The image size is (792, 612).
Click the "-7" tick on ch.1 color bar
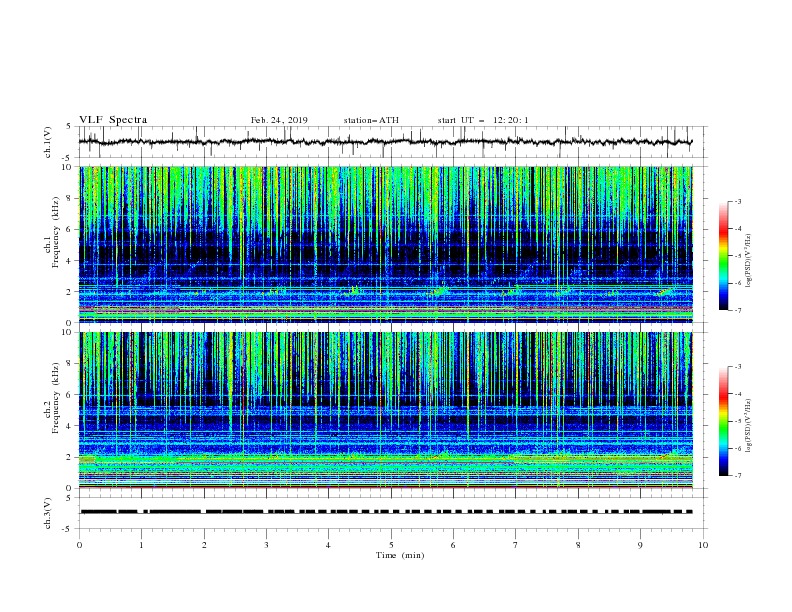point(737,310)
